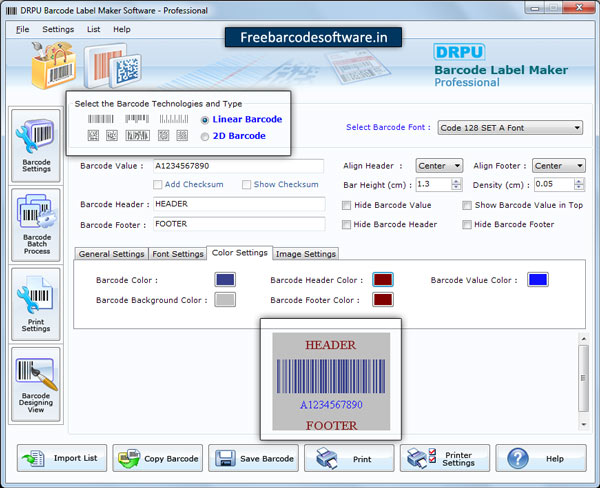Increase Density value

click(579, 181)
